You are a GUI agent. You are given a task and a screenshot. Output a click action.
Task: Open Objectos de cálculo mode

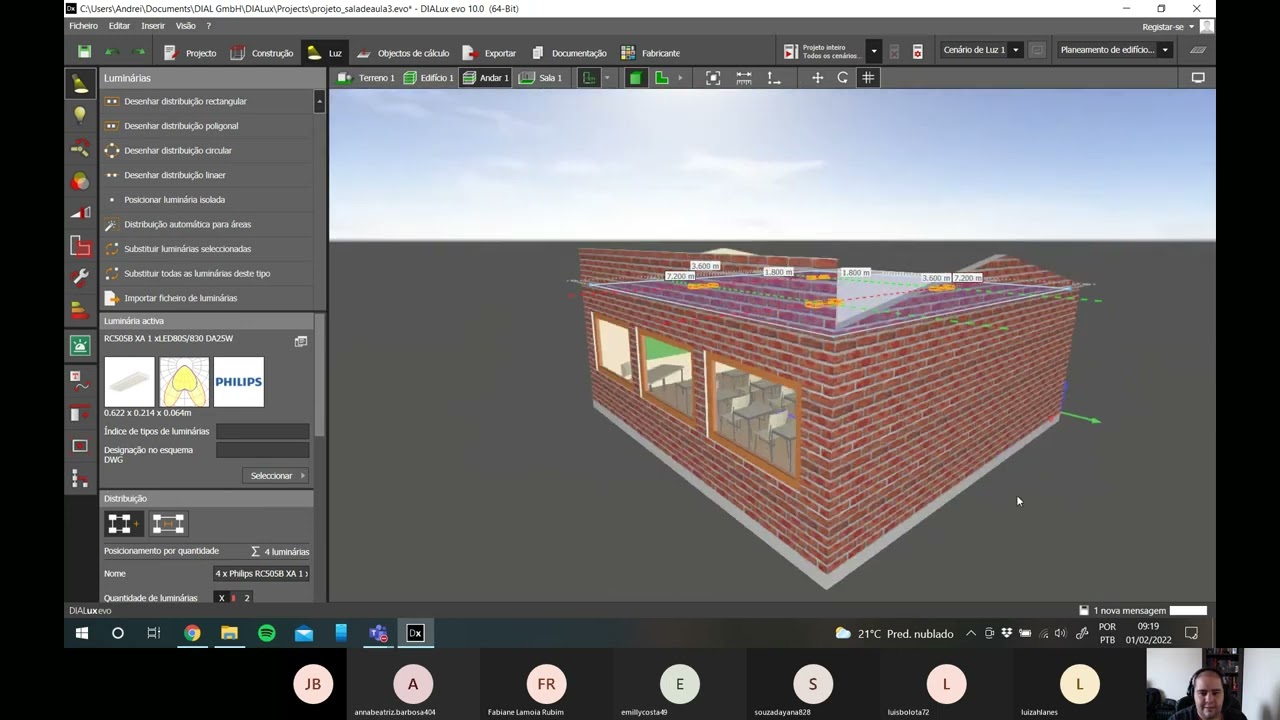[403, 53]
